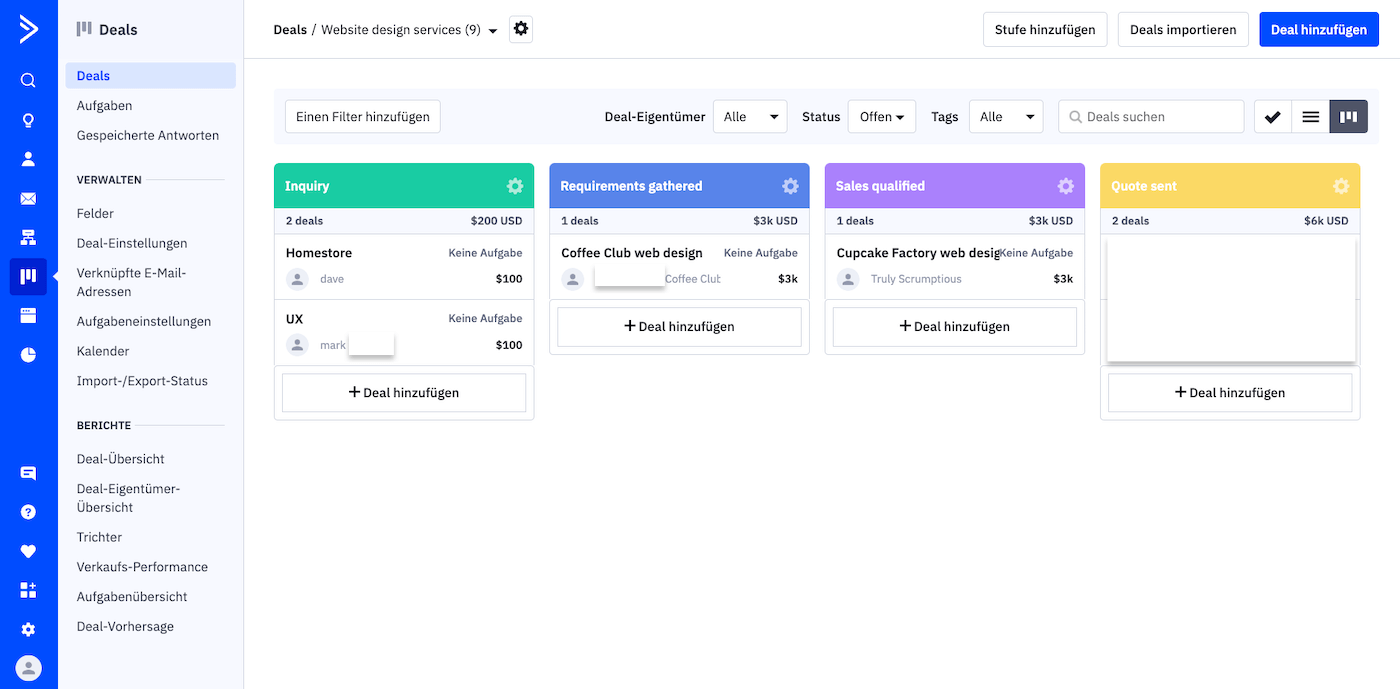Open the Sales qualified stage gear
Screen dimensions: 1400x689
1066,186
